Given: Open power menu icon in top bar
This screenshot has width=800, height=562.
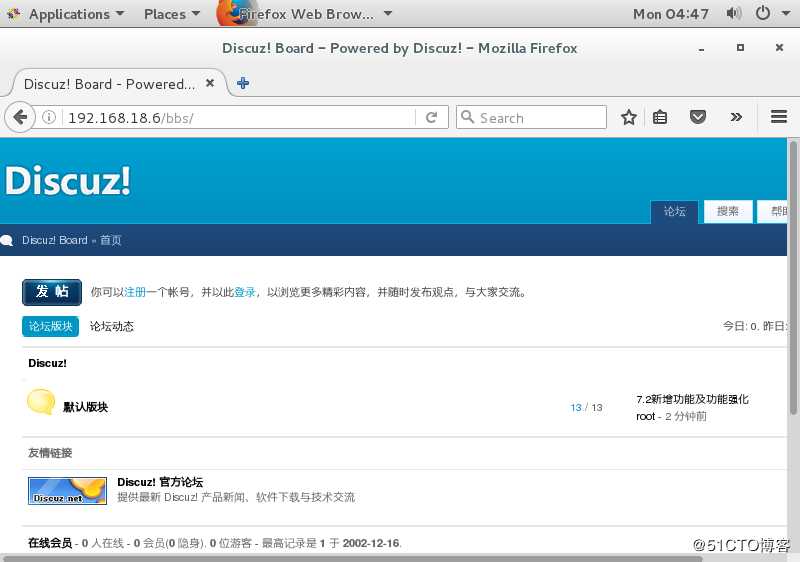Looking at the screenshot, I should [763, 13].
